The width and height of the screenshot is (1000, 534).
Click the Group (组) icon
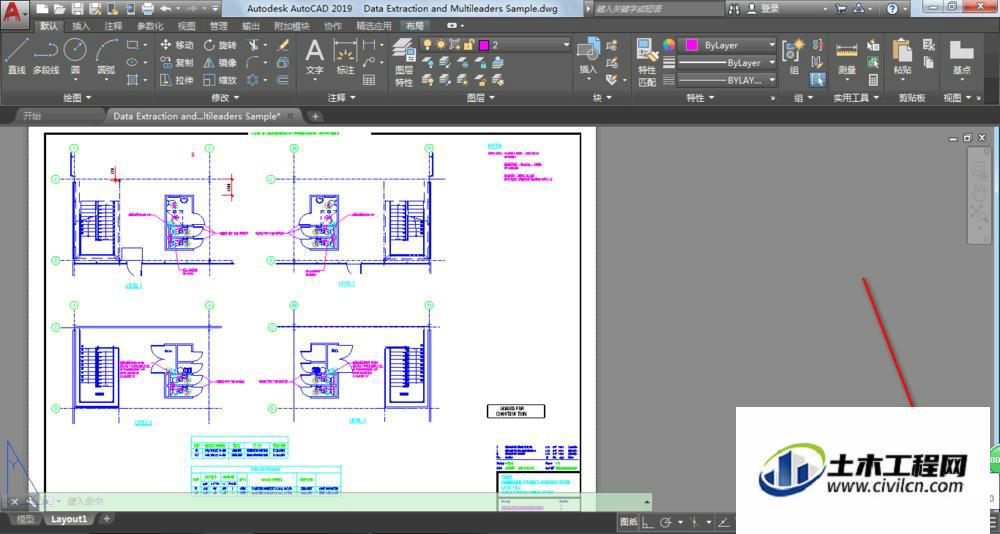(794, 57)
